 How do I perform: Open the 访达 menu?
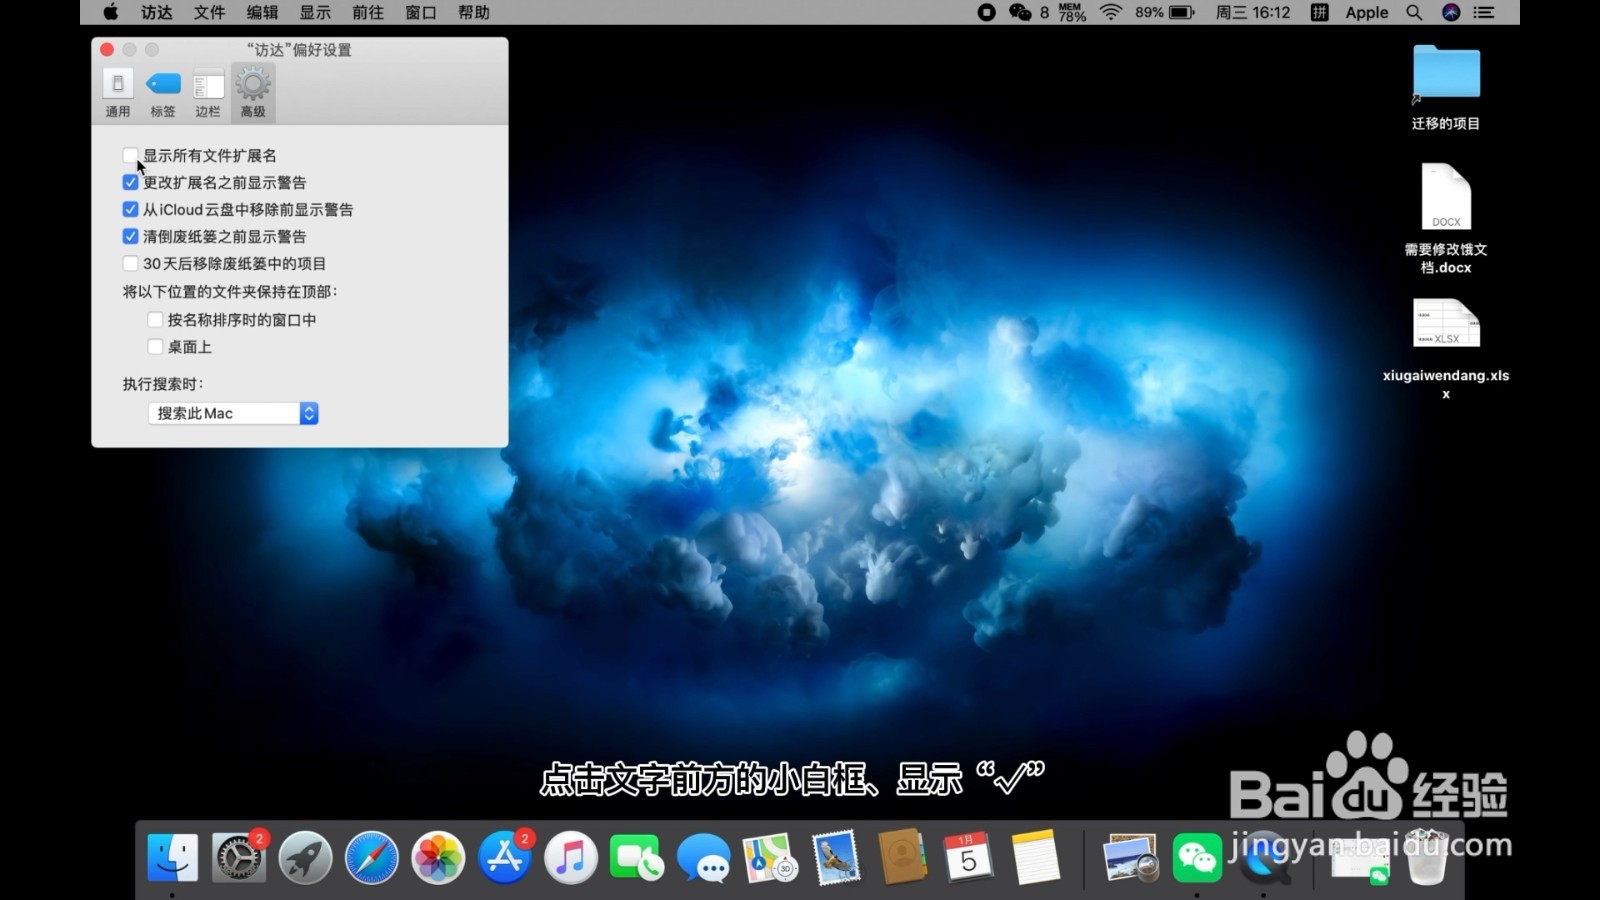156,12
